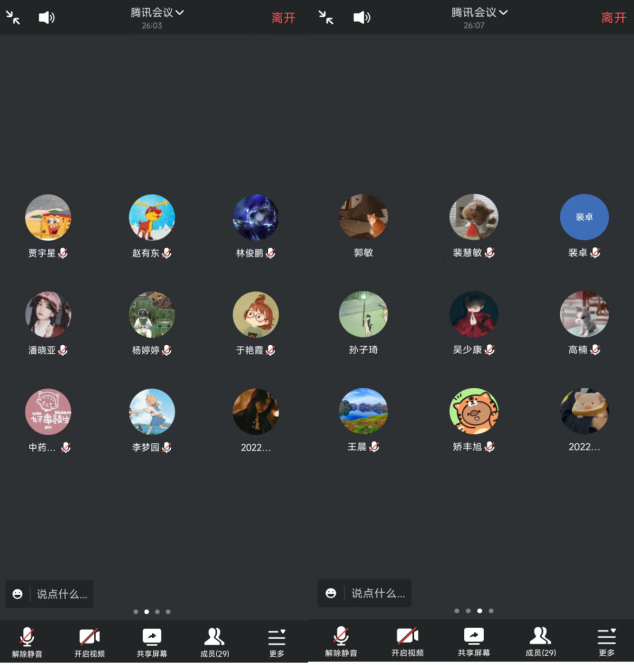634x665 pixels.
Task: Open emoji picker beside 说点什么 in the left screen
Action: point(18,593)
